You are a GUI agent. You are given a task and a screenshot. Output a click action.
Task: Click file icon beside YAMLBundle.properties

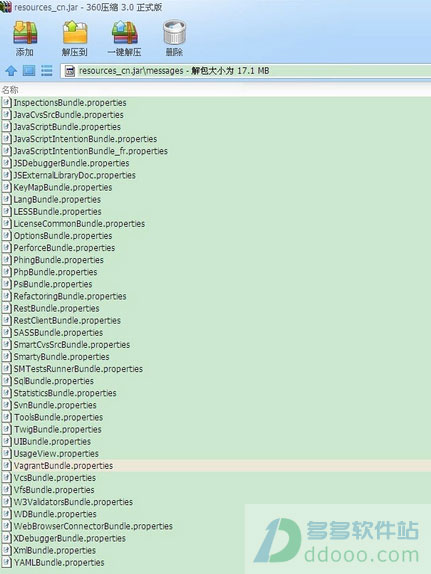(x=7, y=562)
